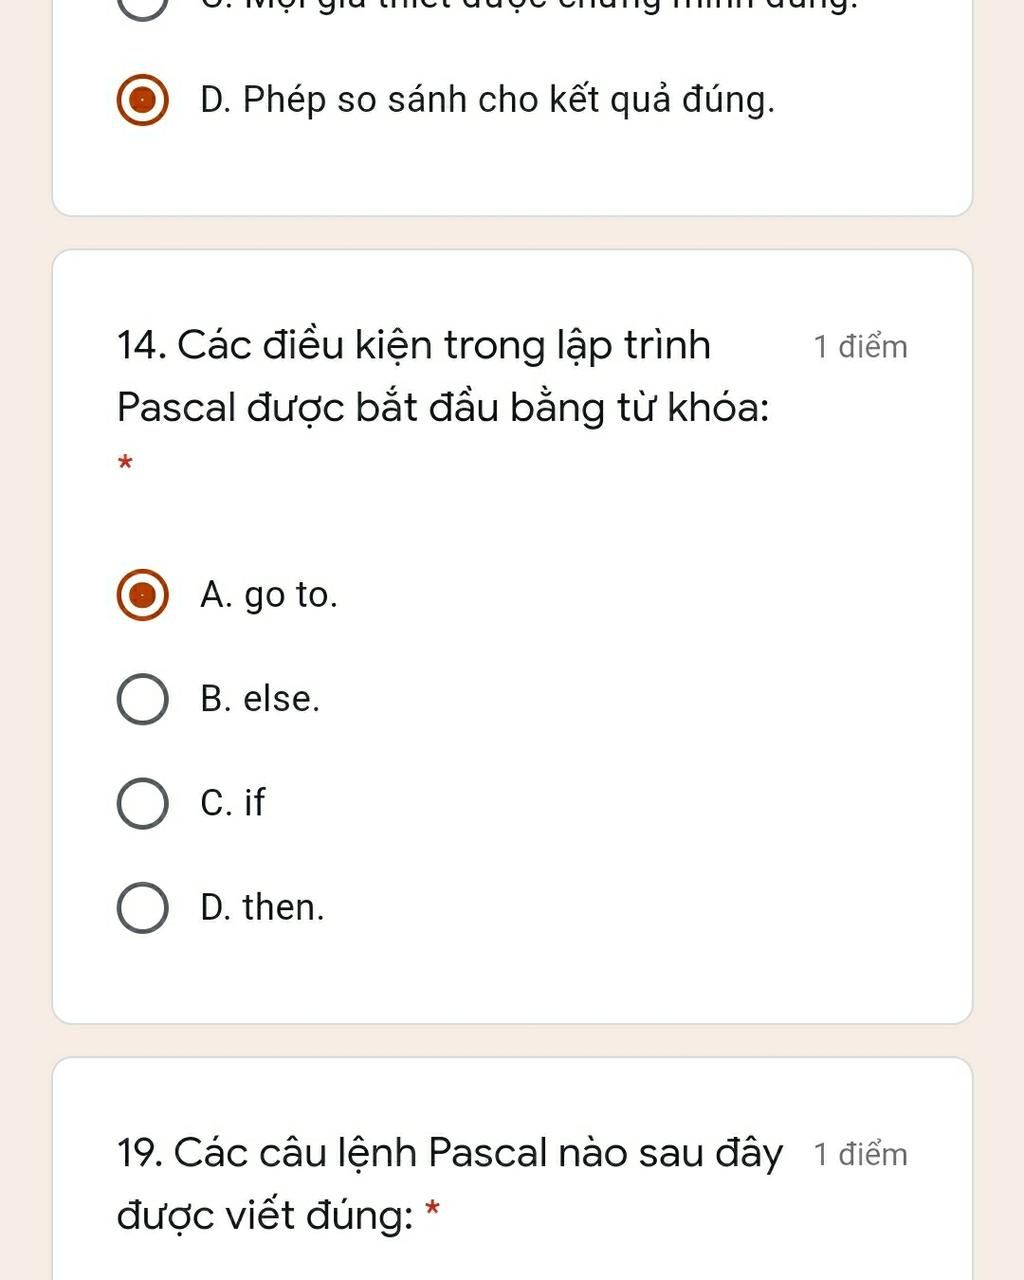Click the partially visible radio at top
Image resolution: width=1024 pixels, height=1280 pixels.
[x=142, y=6]
